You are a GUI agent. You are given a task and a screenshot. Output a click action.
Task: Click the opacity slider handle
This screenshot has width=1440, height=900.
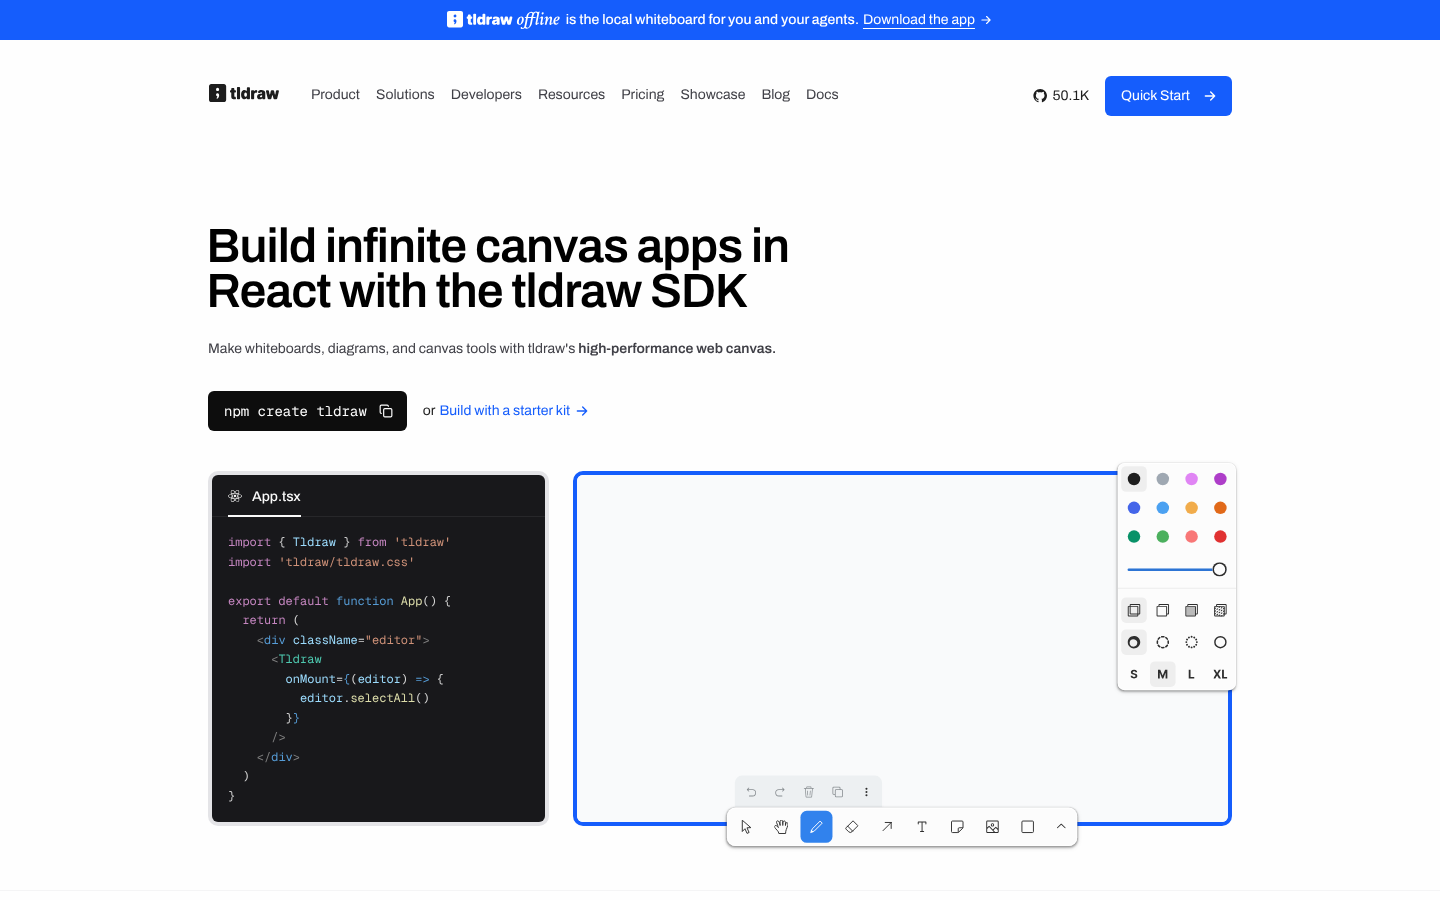(1219, 570)
